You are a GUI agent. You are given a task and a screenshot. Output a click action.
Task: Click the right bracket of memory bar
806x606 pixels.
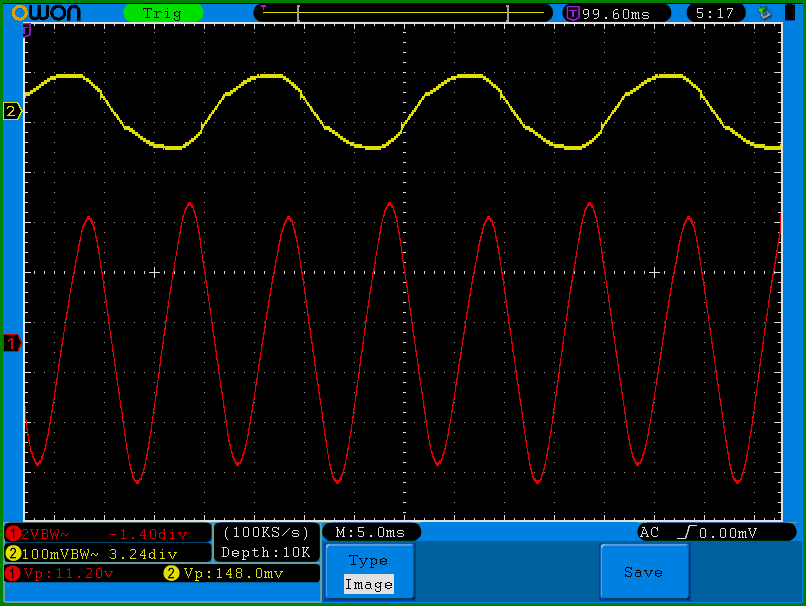(x=507, y=13)
